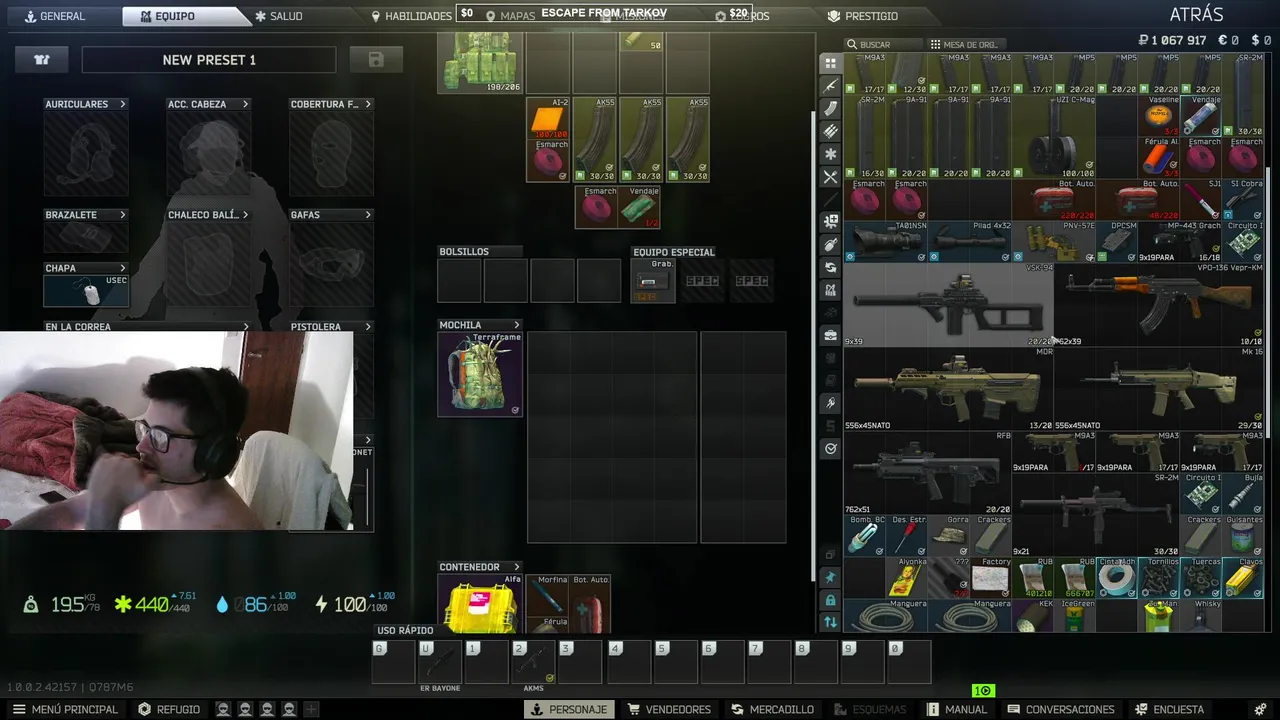Image resolution: width=1280 pixels, height=720 pixels.
Task: Filter stash by containers case icon
Action: 830,336
